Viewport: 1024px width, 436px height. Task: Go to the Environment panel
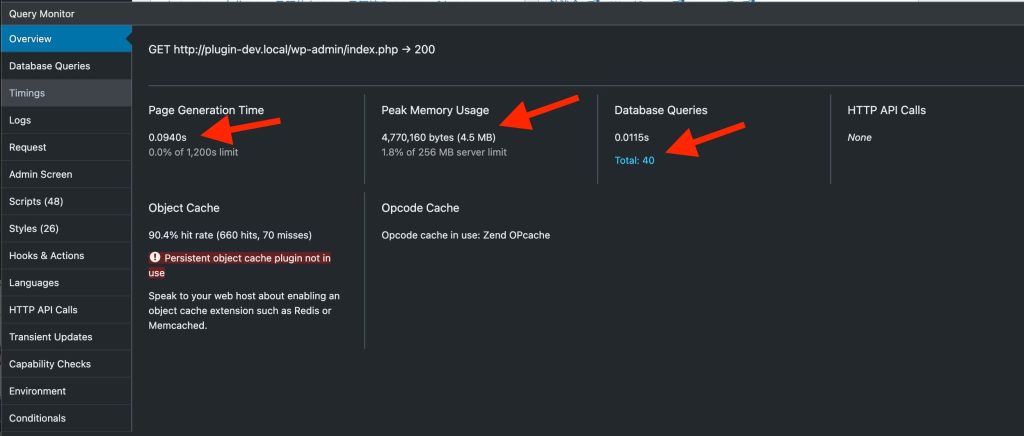pyautogui.click(x=38, y=391)
